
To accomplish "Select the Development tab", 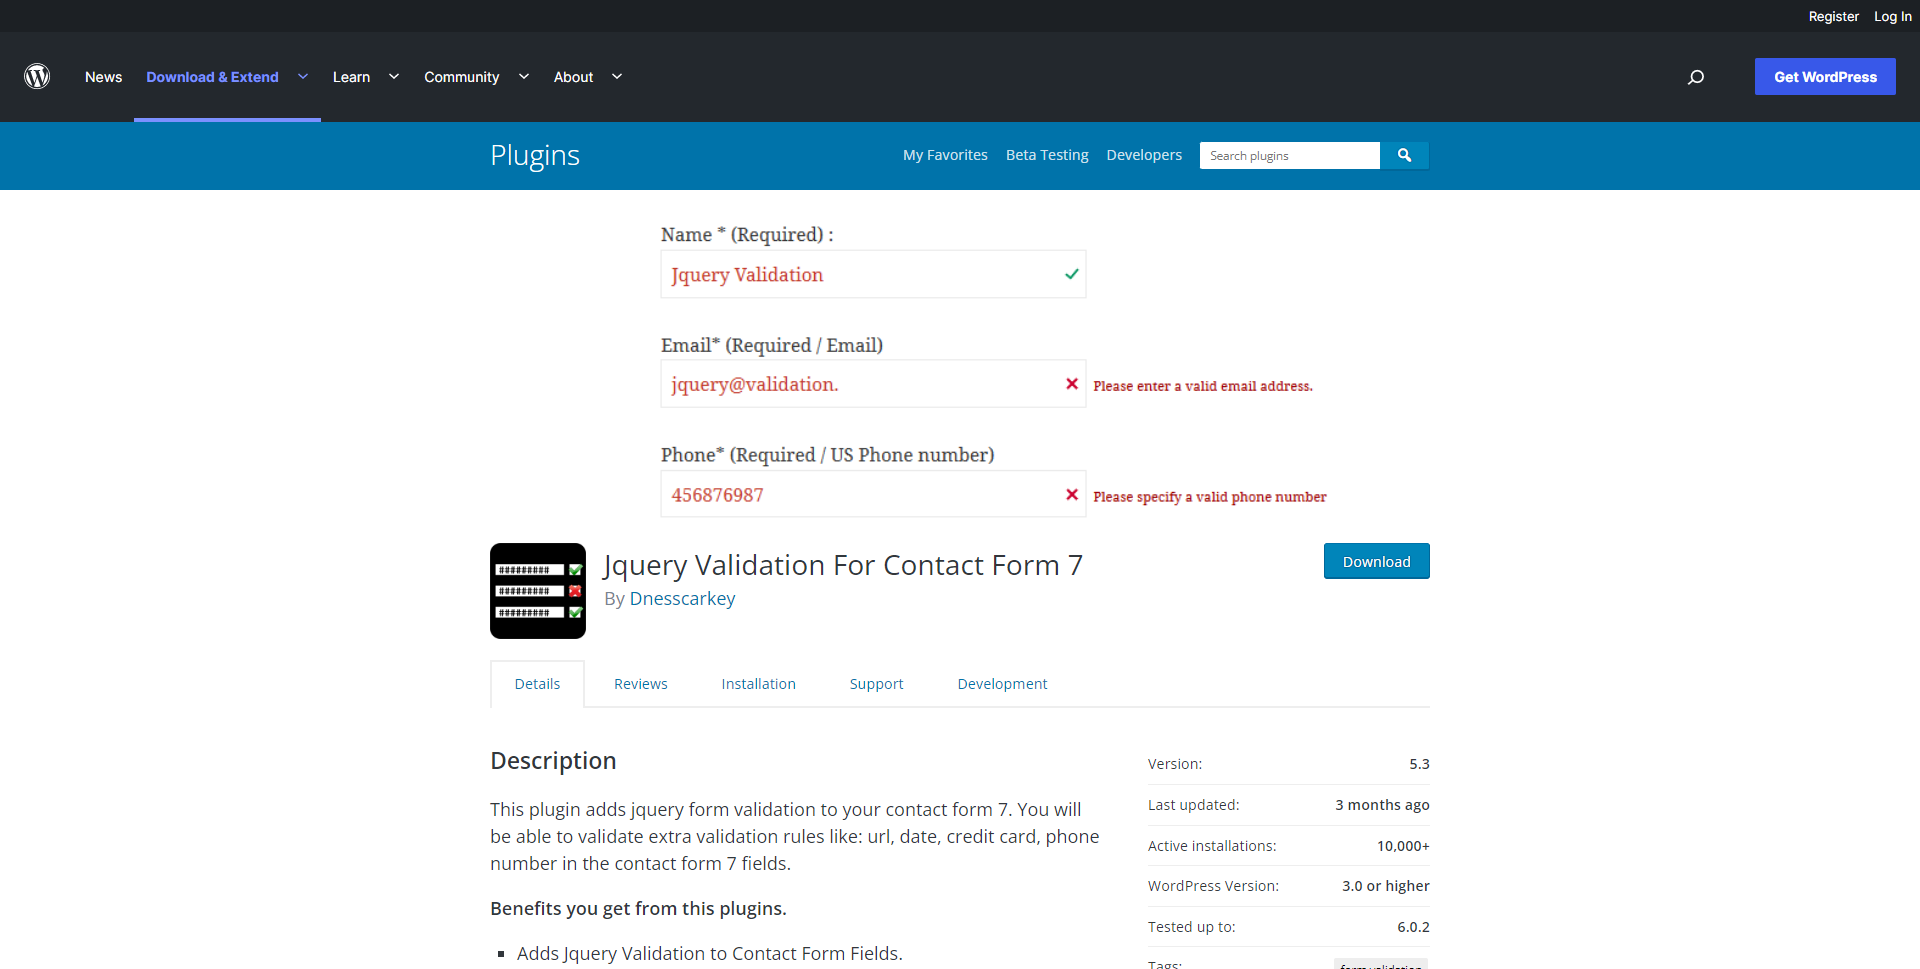I will click(x=1002, y=684).
